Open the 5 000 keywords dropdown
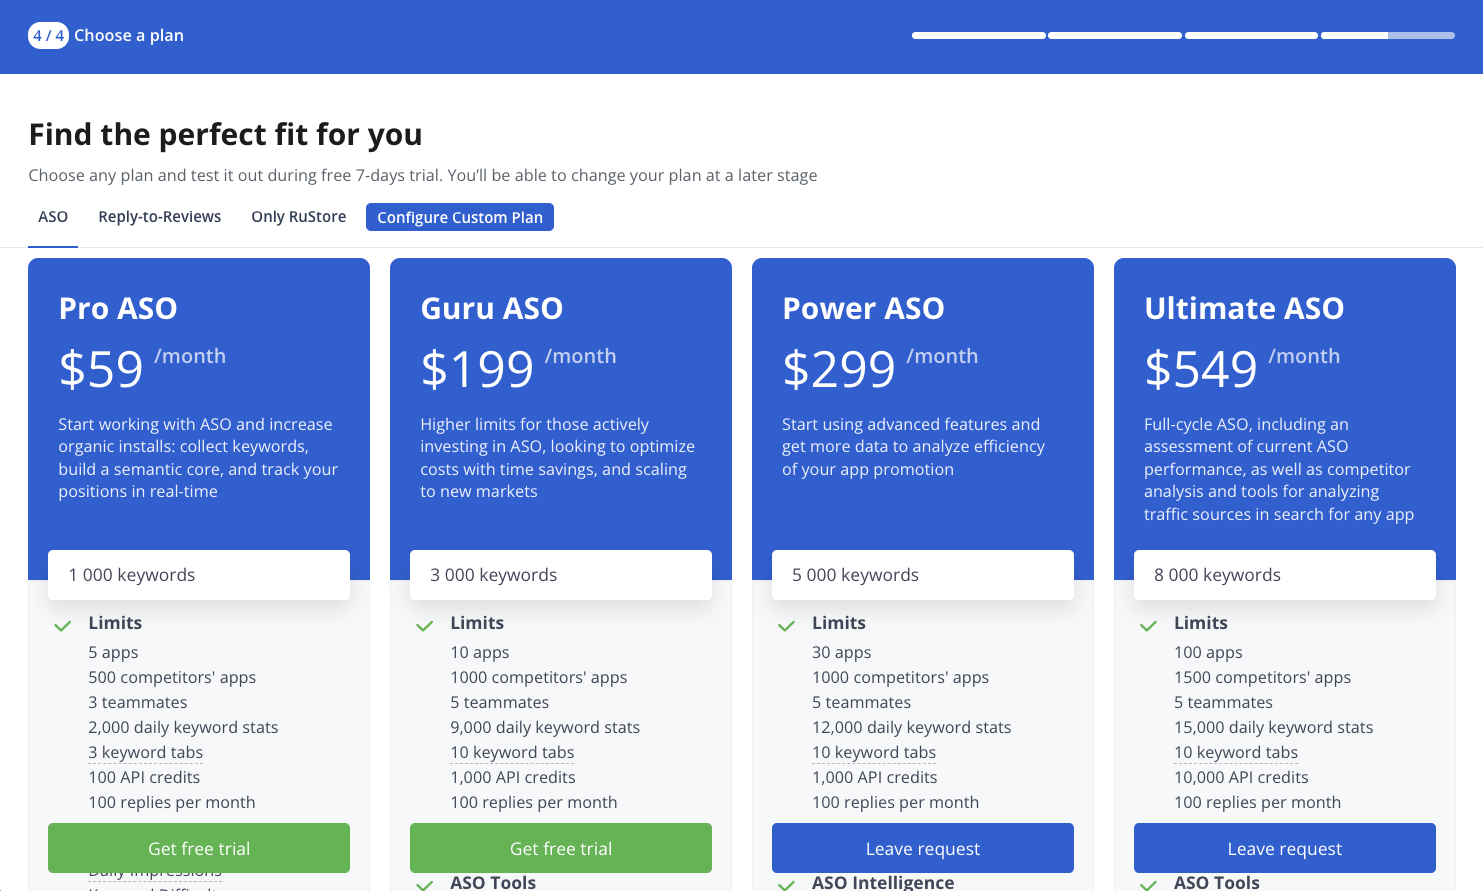Image resolution: width=1483 pixels, height=891 pixels. click(923, 575)
